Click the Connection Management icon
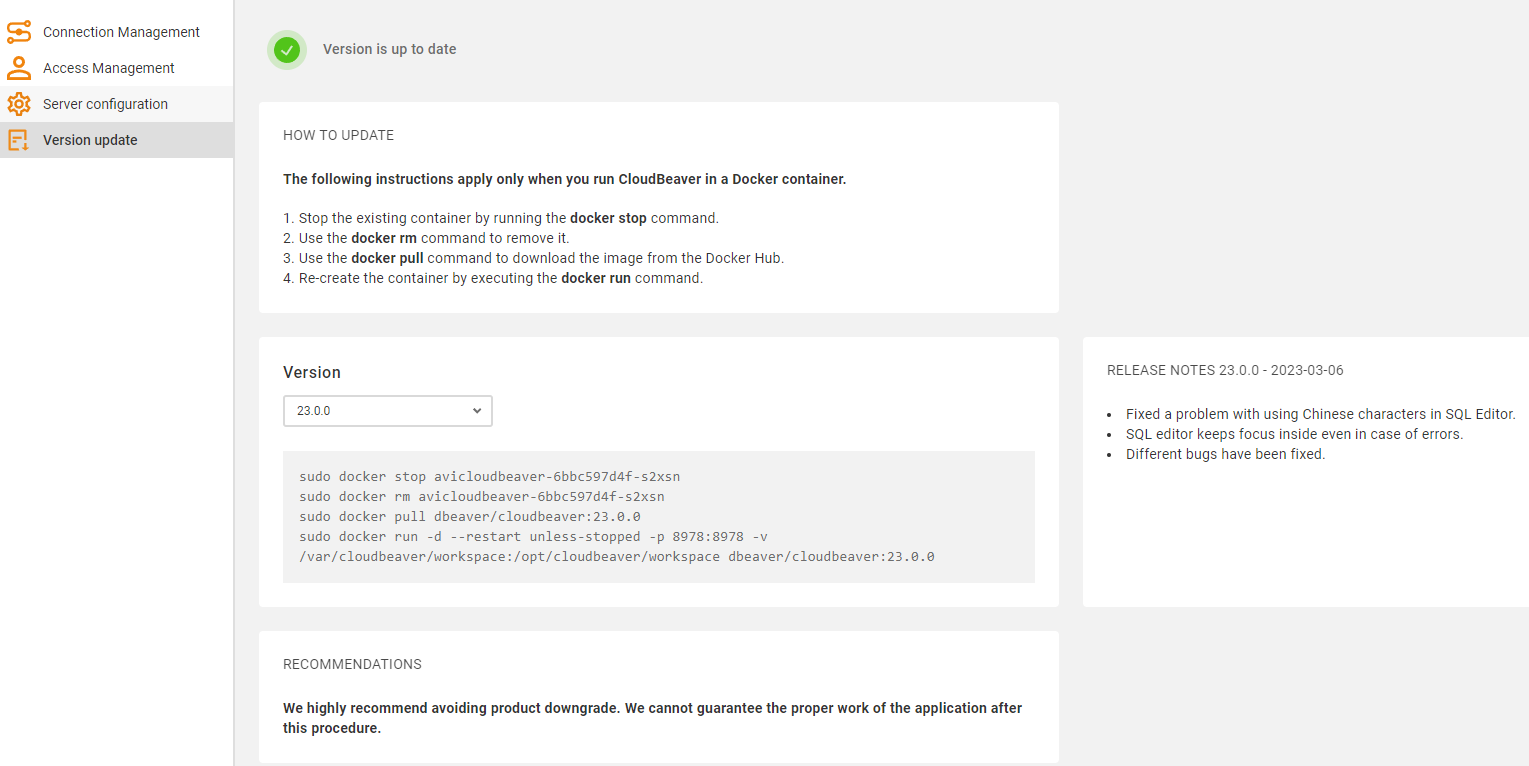This screenshot has height=766, width=1529. pos(19,32)
